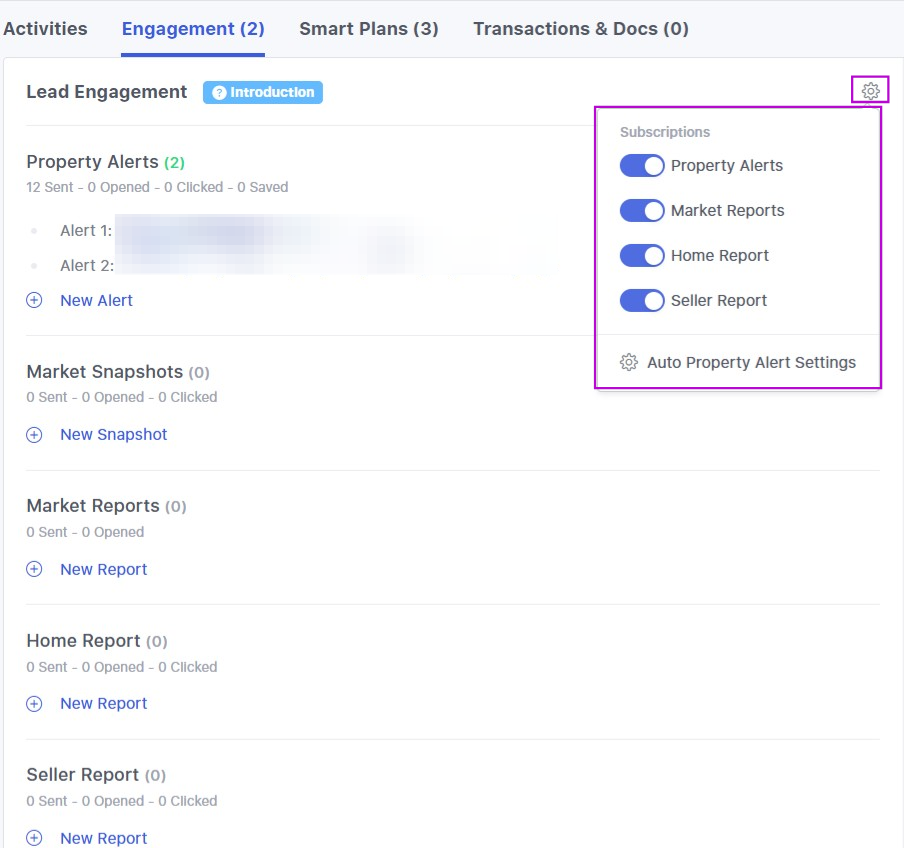Switch to the Activities tab
The height and width of the screenshot is (848, 904).
pyautogui.click(x=45, y=29)
